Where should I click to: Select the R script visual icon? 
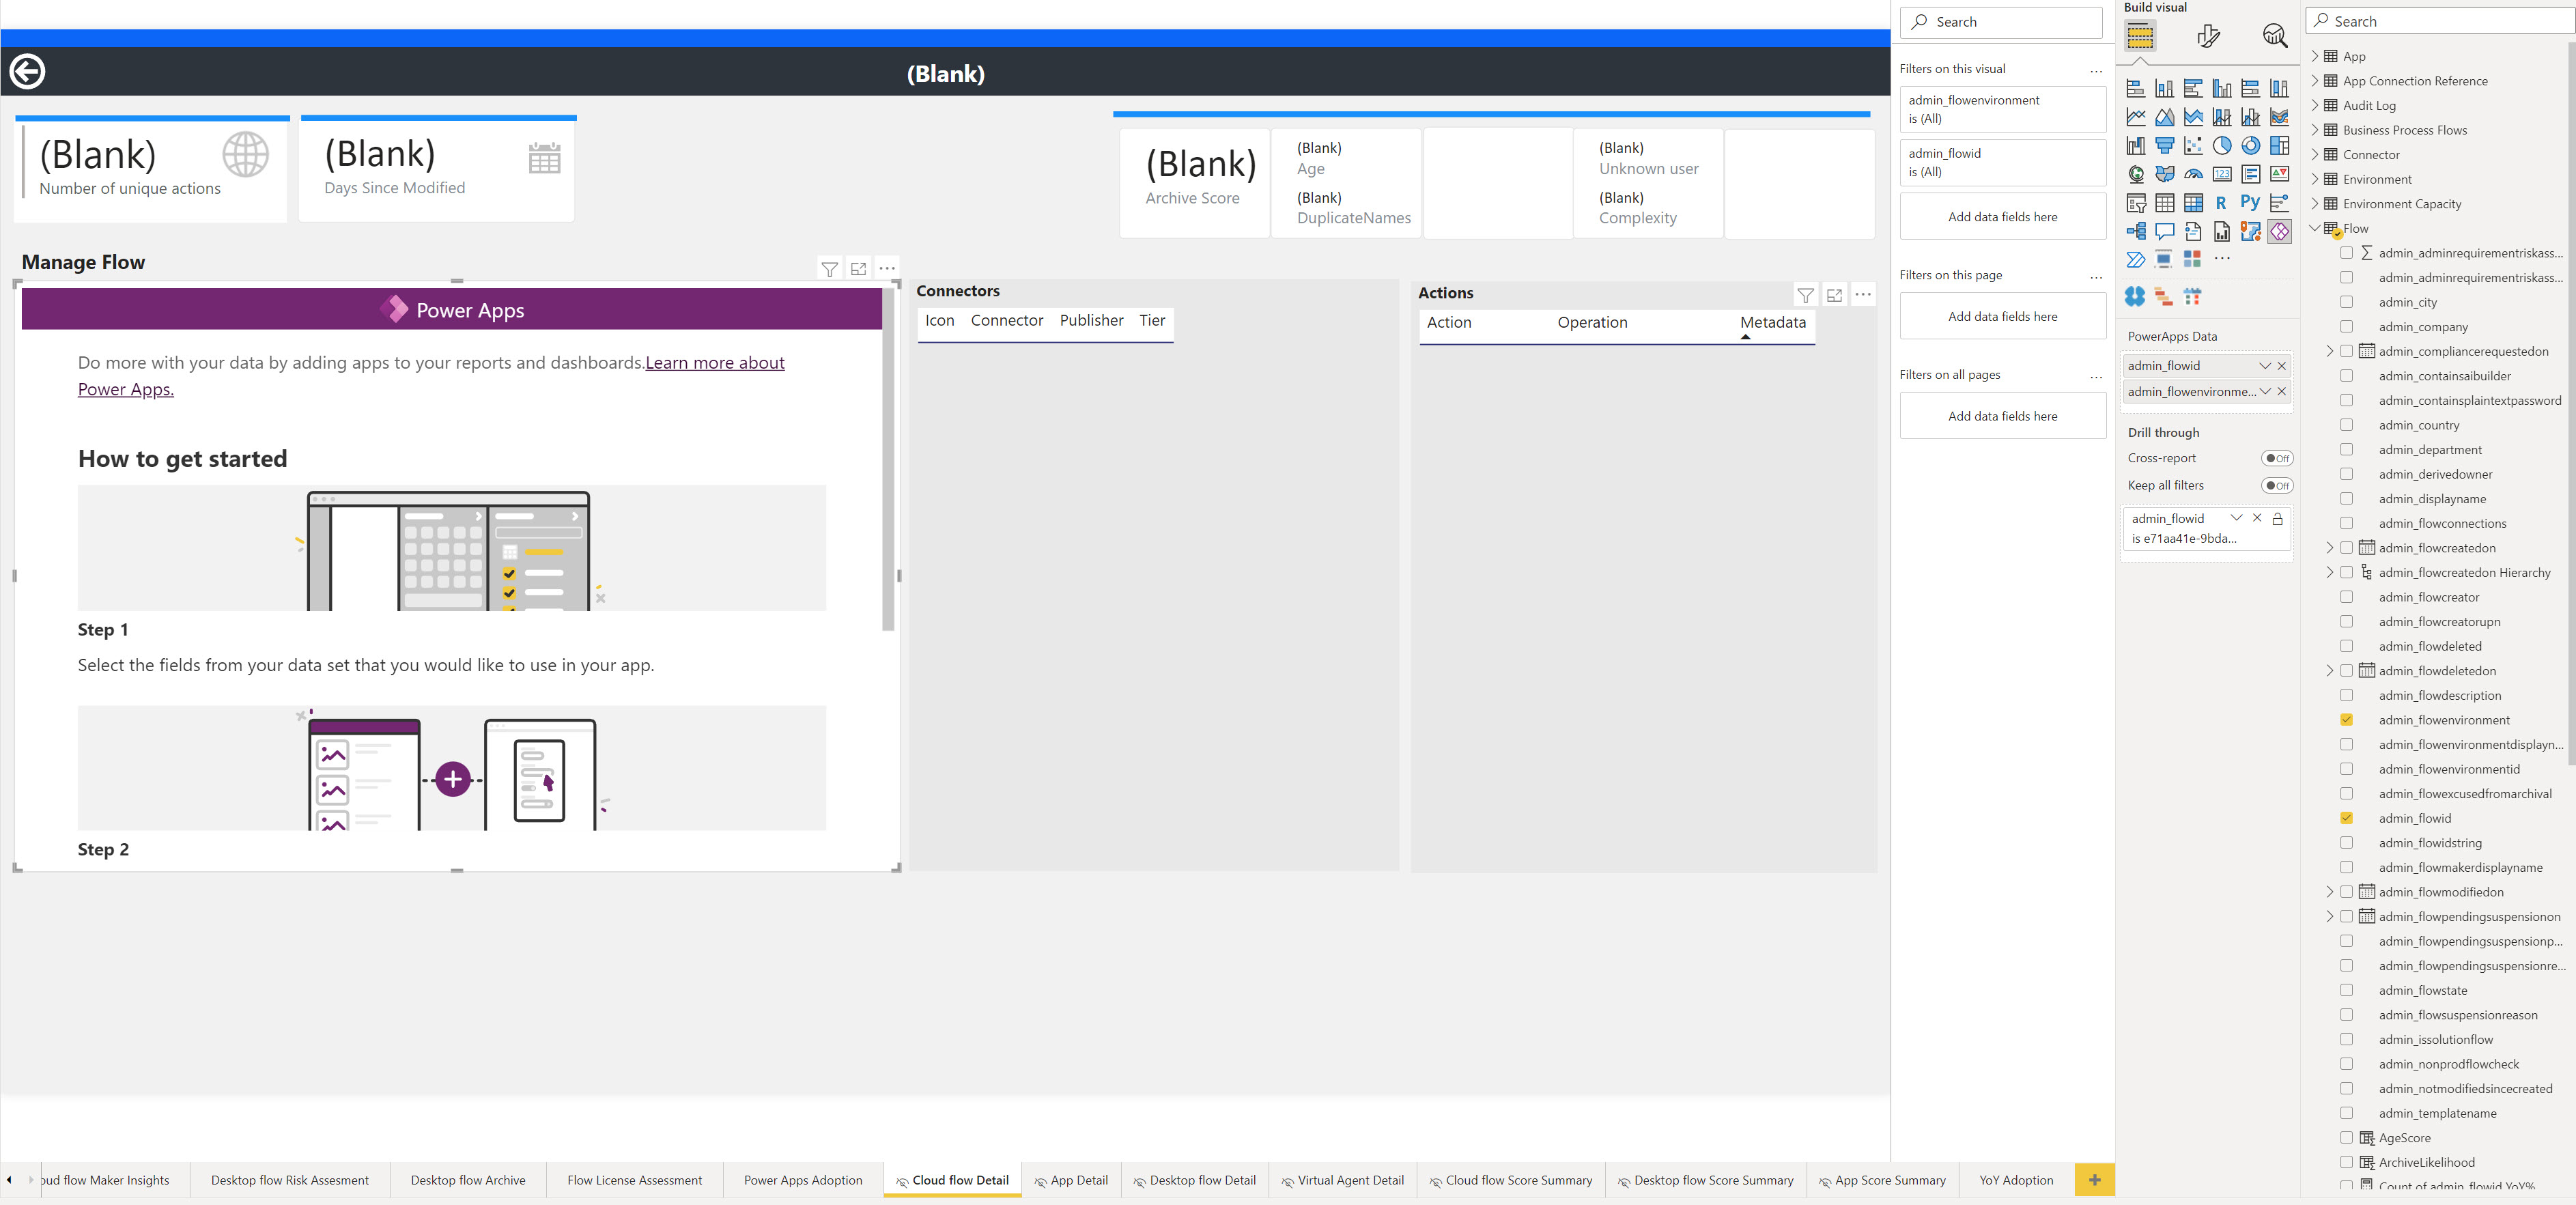(x=2221, y=202)
